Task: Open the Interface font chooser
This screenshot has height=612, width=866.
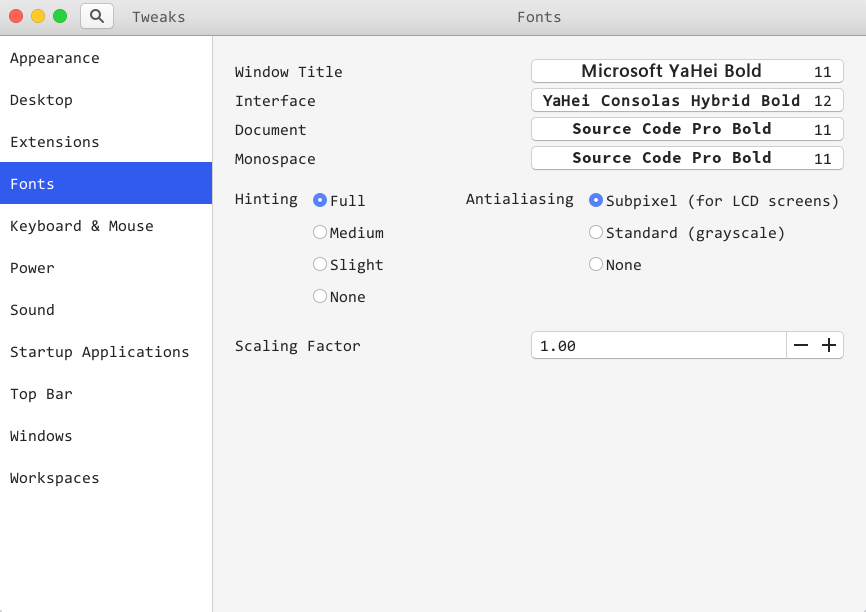Action: (x=687, y=101)
